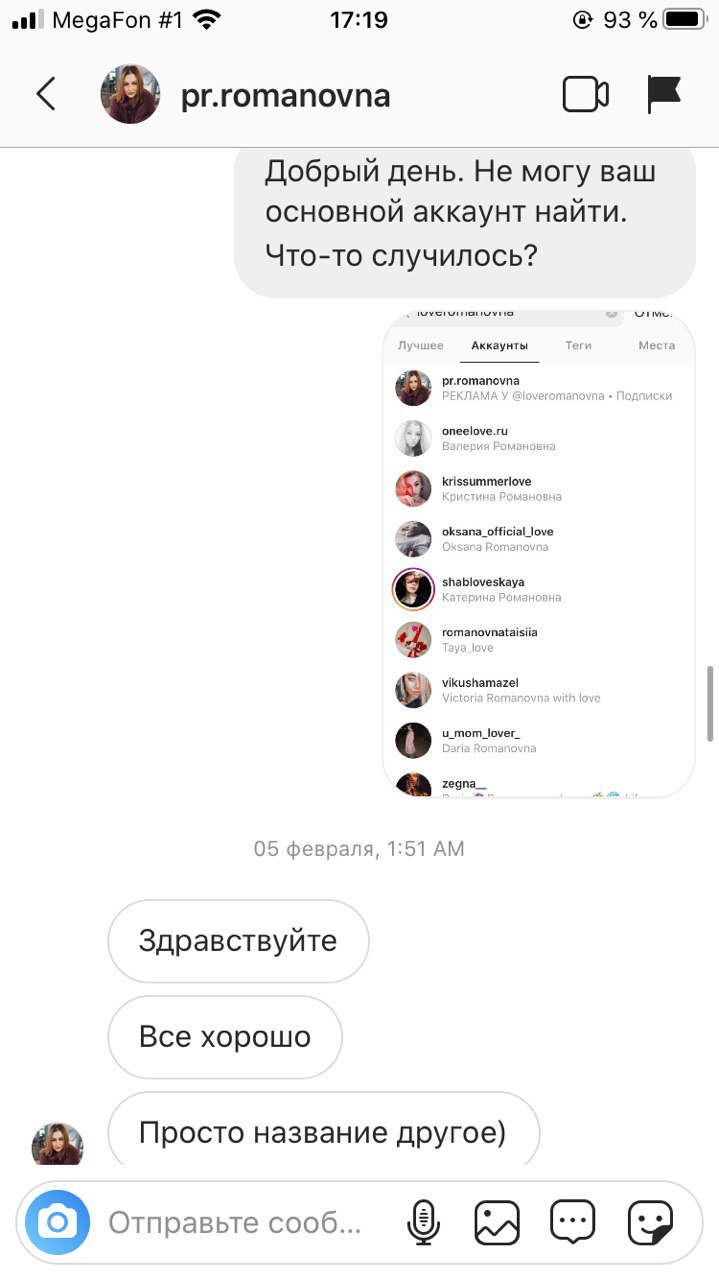Start a video call with pr.romanovna
Image resolution: width=719 pixels, height=1280 pixels.
pyautogui.click(x=585, y=95)
